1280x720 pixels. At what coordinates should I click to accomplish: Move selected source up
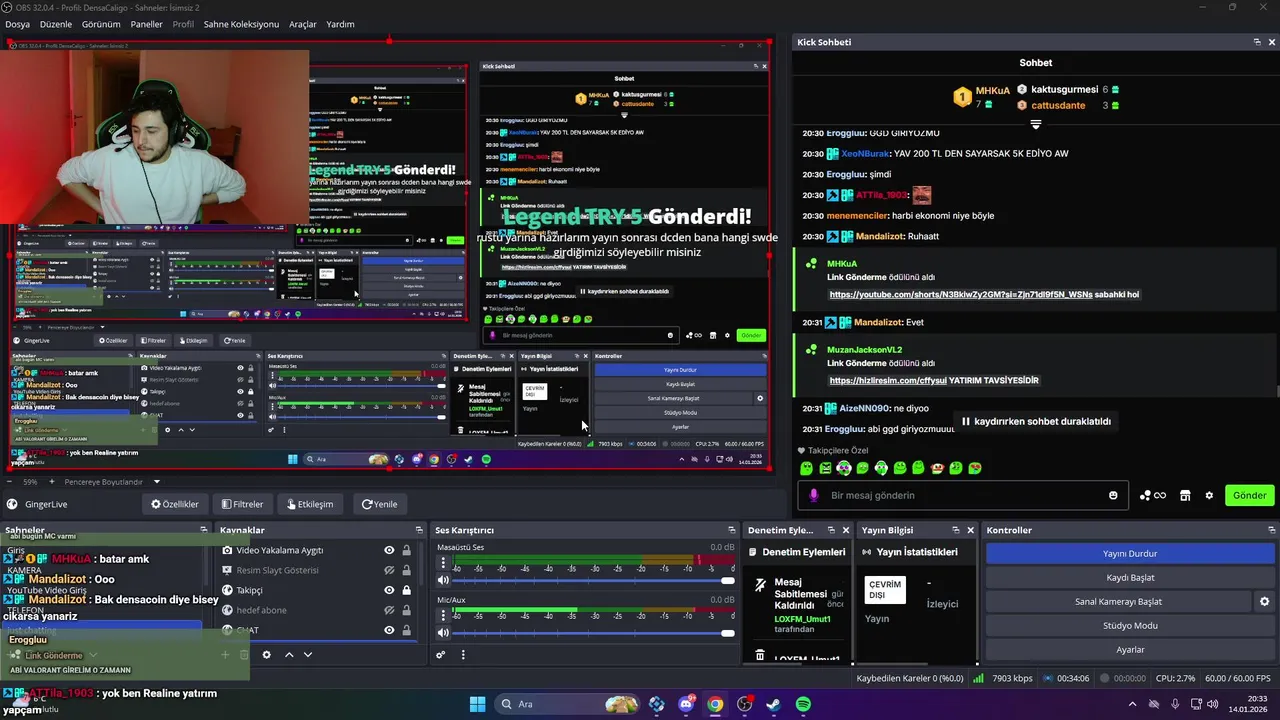point(289,655)
